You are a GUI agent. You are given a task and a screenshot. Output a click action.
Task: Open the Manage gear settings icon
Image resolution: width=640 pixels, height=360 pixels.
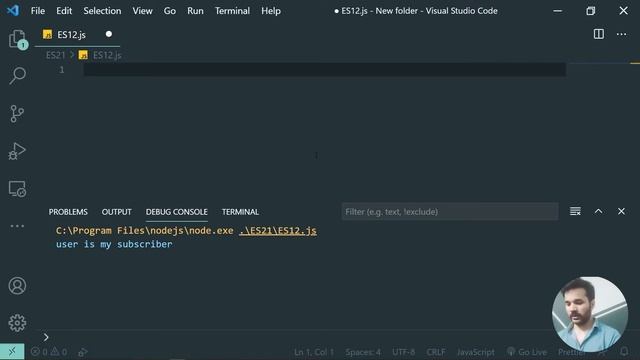tap(17, 323)
